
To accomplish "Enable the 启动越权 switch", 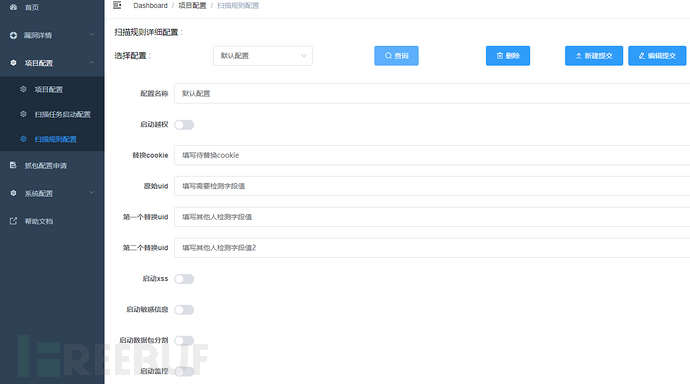I will (184, 125).
